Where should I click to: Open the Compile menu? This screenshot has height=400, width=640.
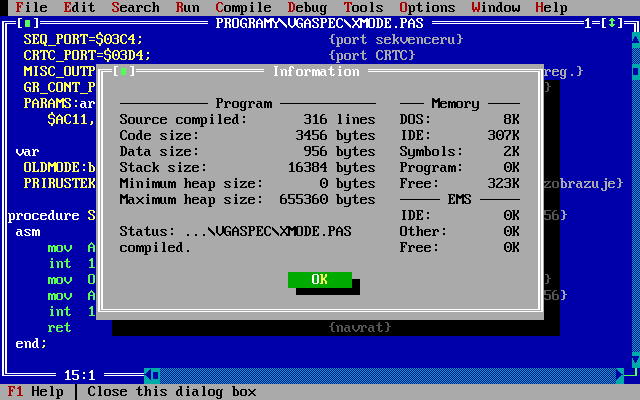tap(243, 7)
